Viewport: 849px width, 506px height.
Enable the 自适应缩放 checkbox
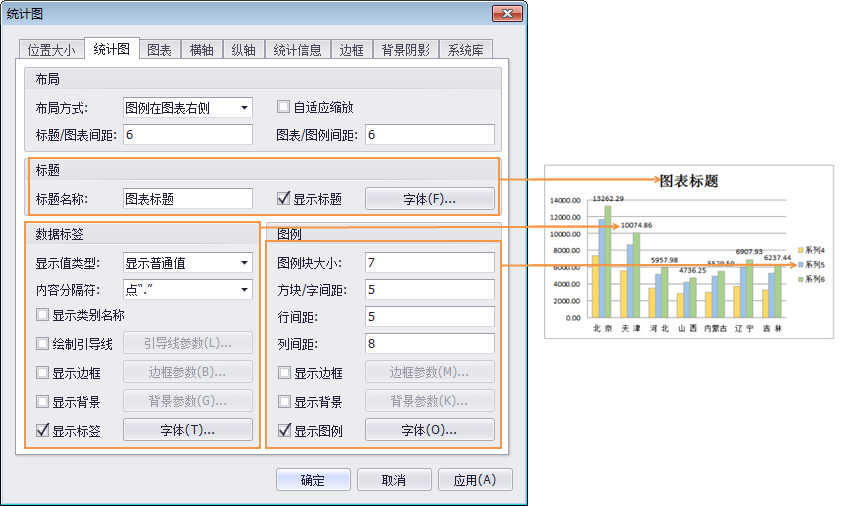click(x=284, y=108)
